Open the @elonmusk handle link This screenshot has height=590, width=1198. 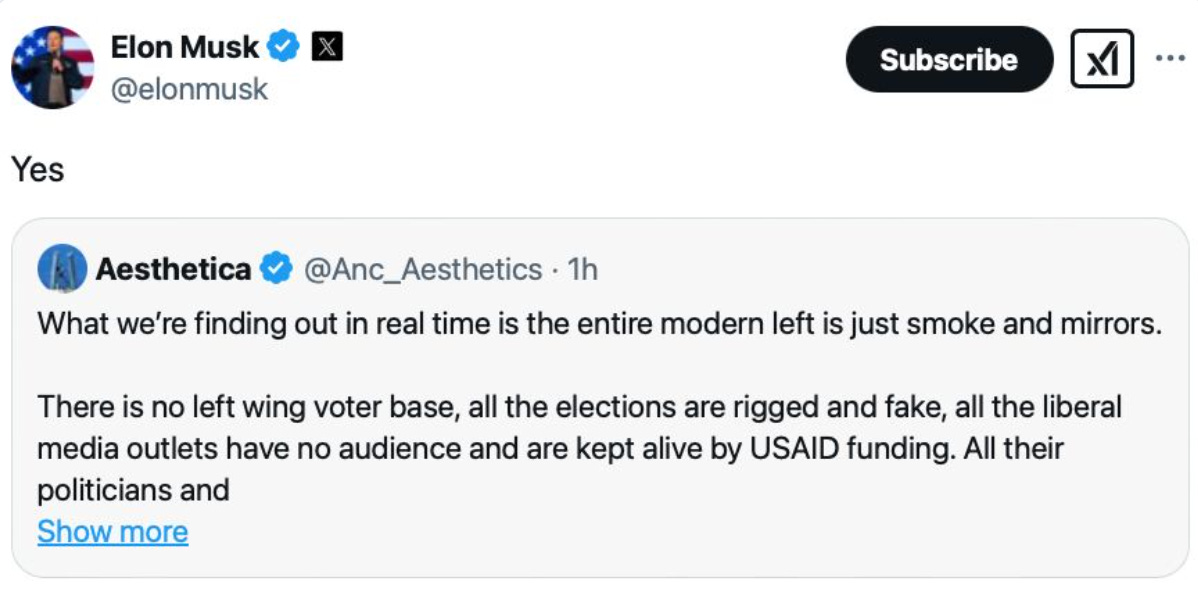[x=189, y=89]
